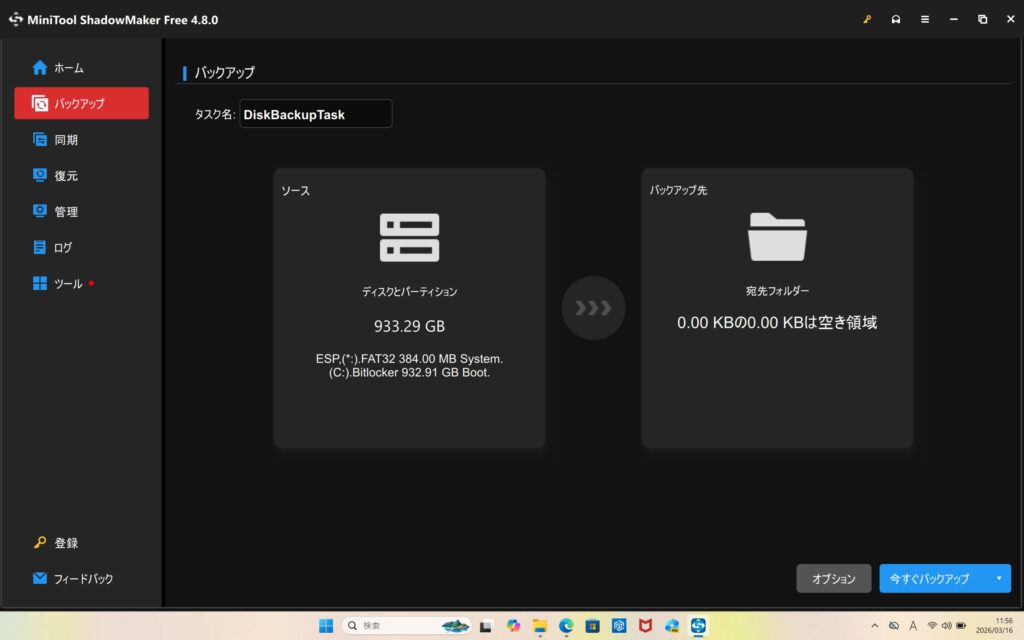Click the headset support icon in title bar
Screen dimensions: 1024x640
(x=895, y=19)
